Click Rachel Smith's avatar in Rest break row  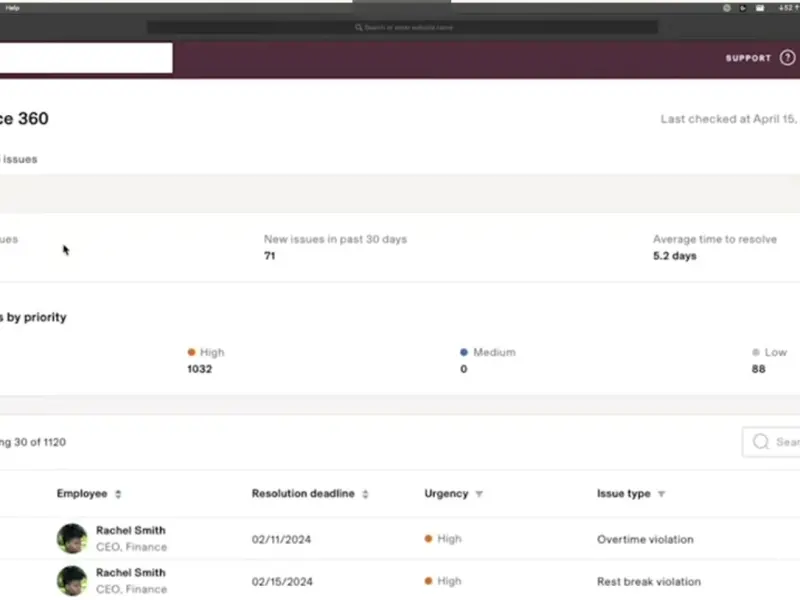point(72,581)
